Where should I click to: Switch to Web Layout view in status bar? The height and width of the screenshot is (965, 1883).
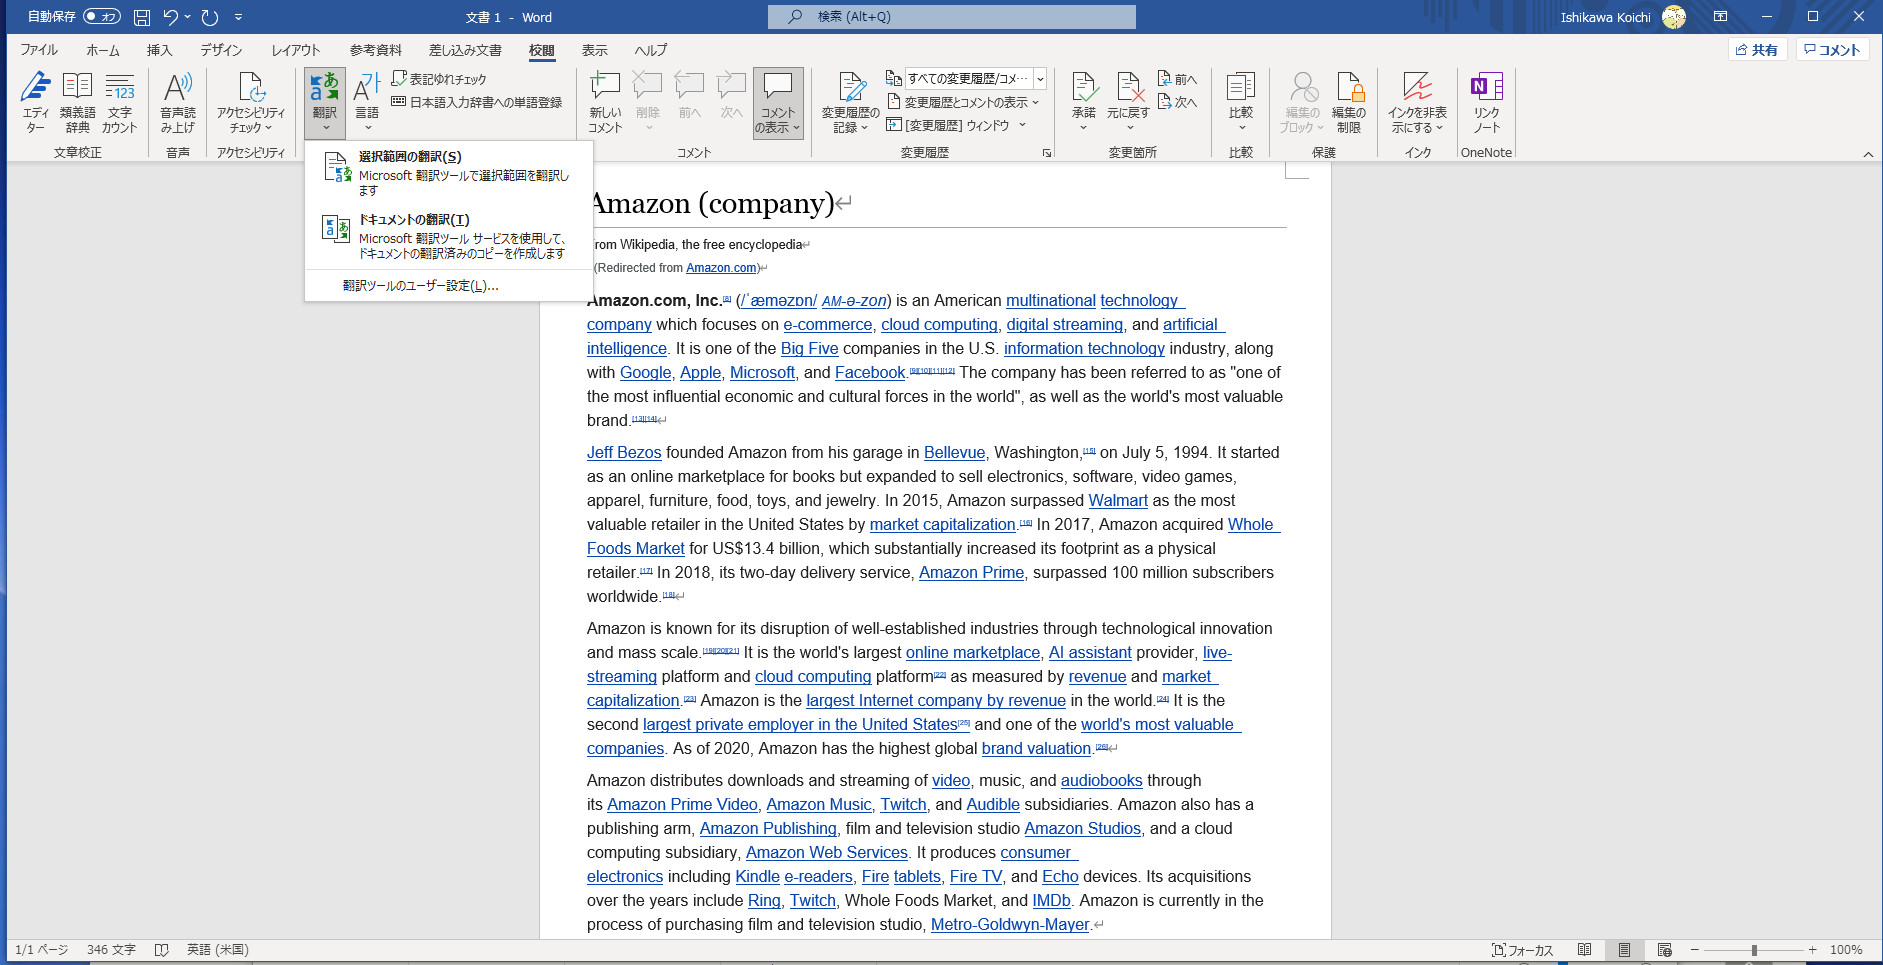tap(1664, 950)
